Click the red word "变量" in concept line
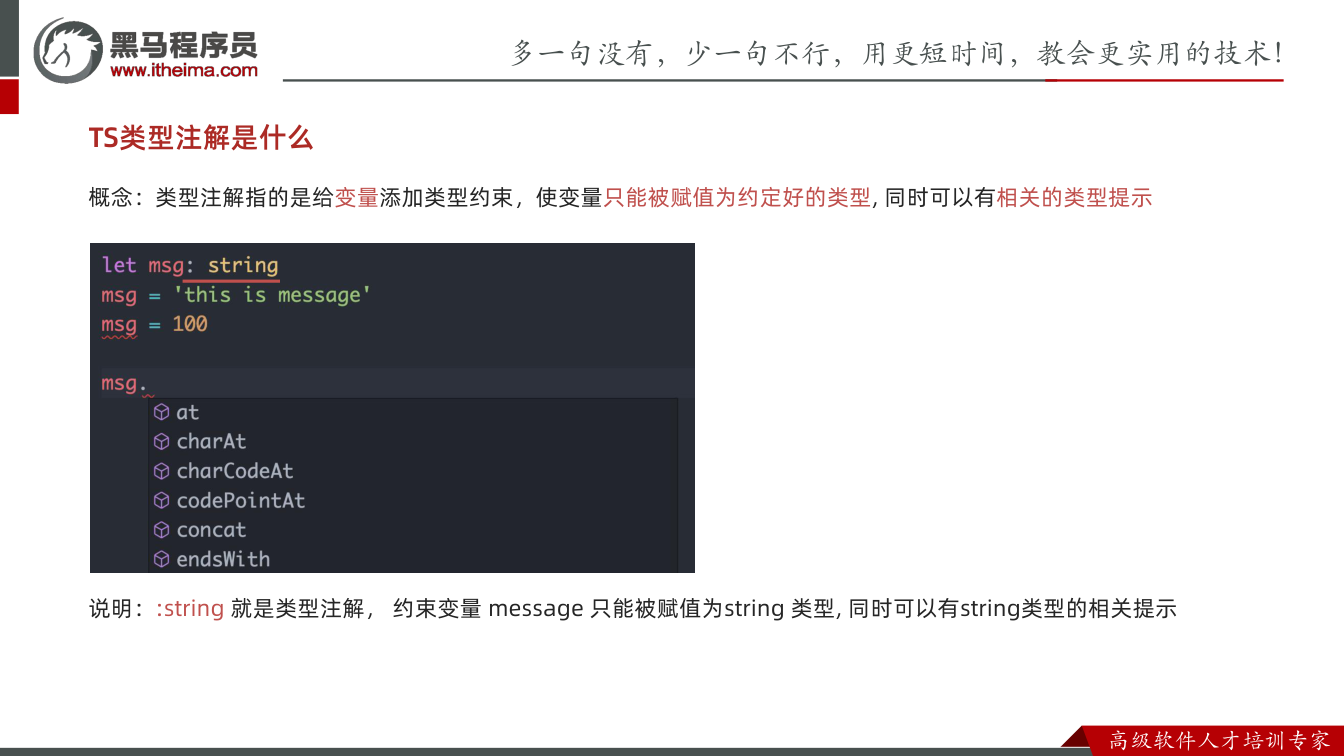This screenshot has height=756, width=1344. pos(356,198)
